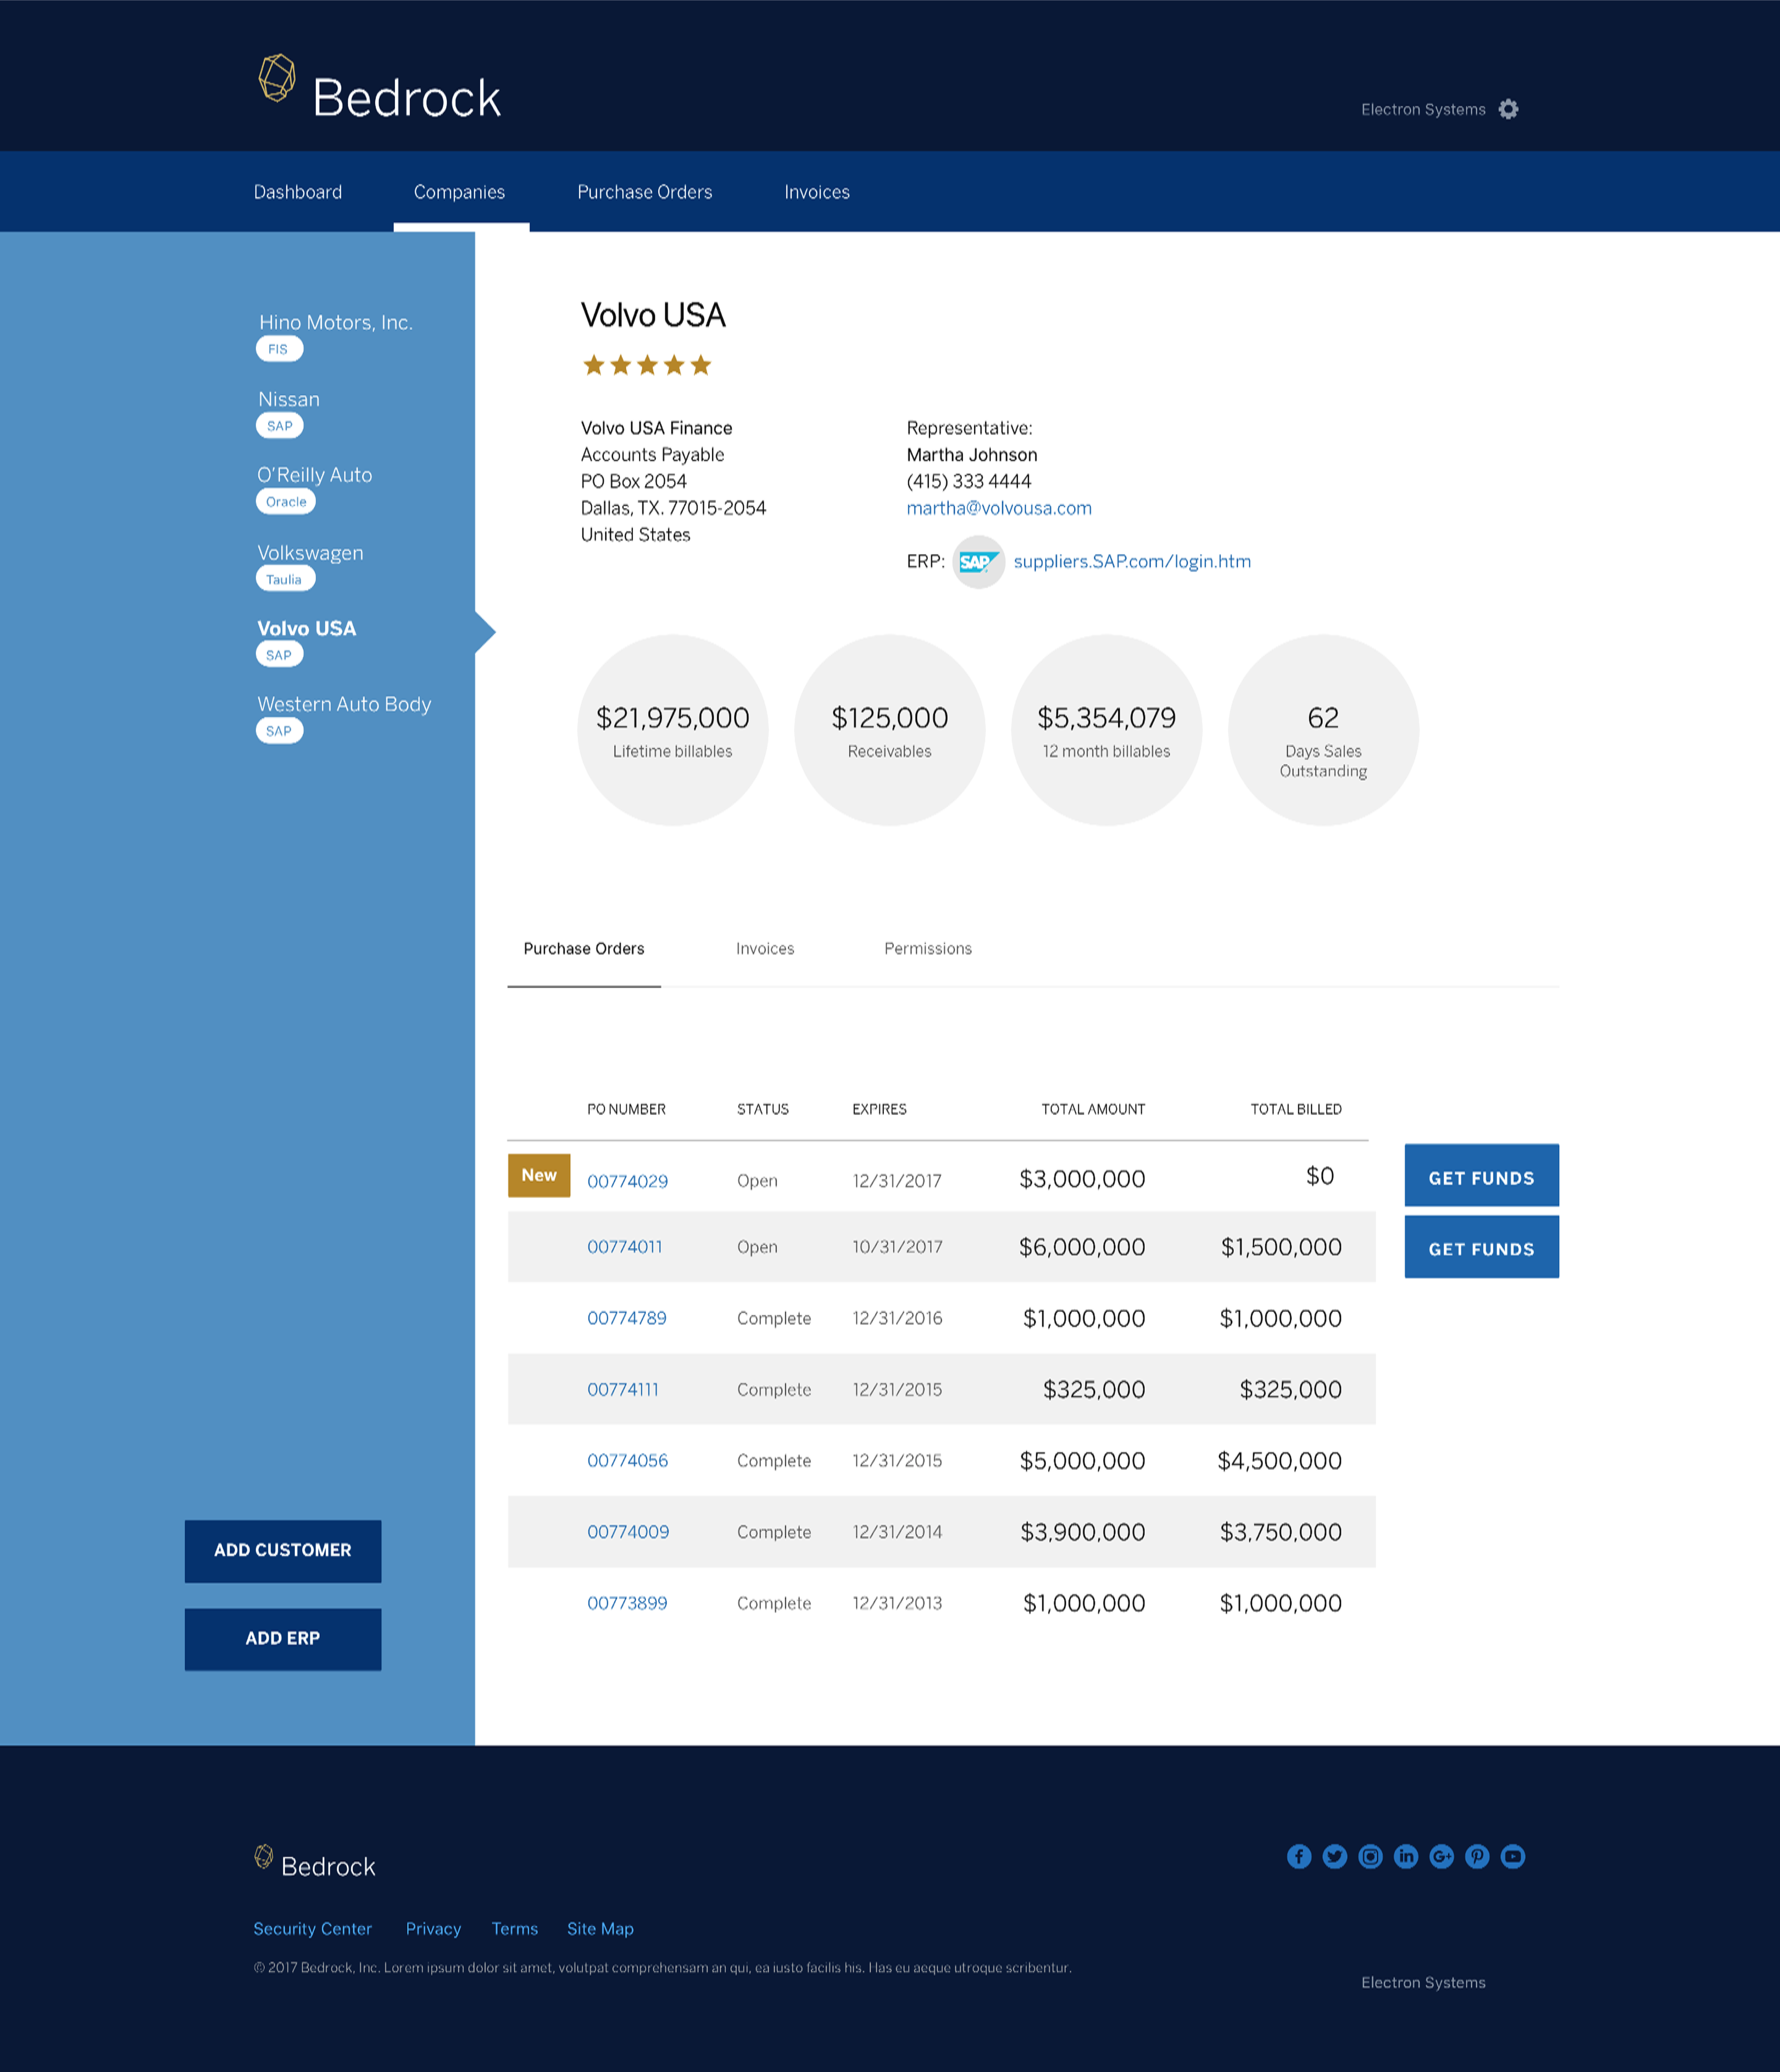This screenshot has width=1780, height=2072.
Task: Open the Twitter icon in footer
Action: click(1334, 1856)
